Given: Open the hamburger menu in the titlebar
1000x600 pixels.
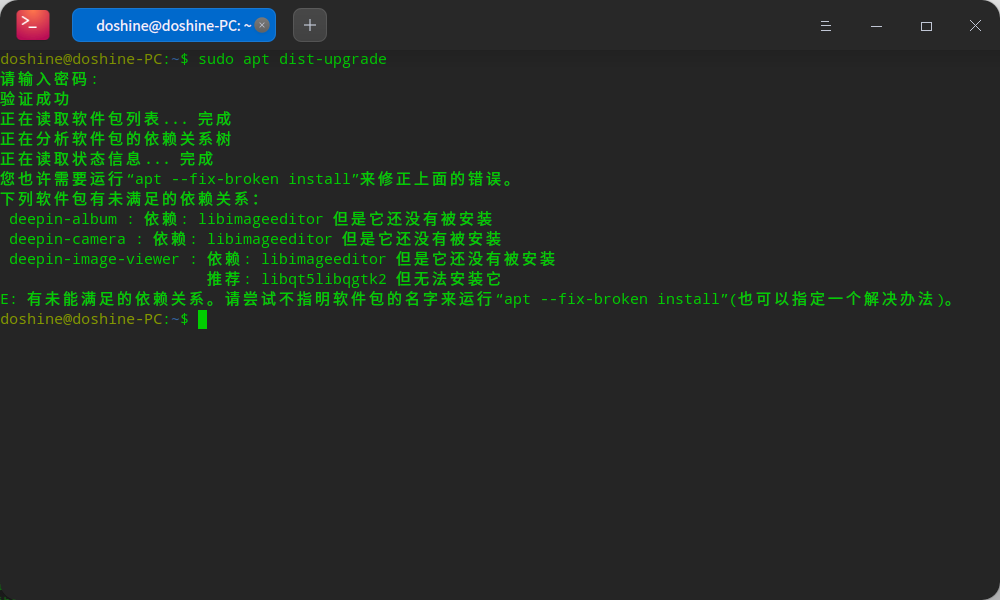Looking at the screenshot, I should [826, 25].
